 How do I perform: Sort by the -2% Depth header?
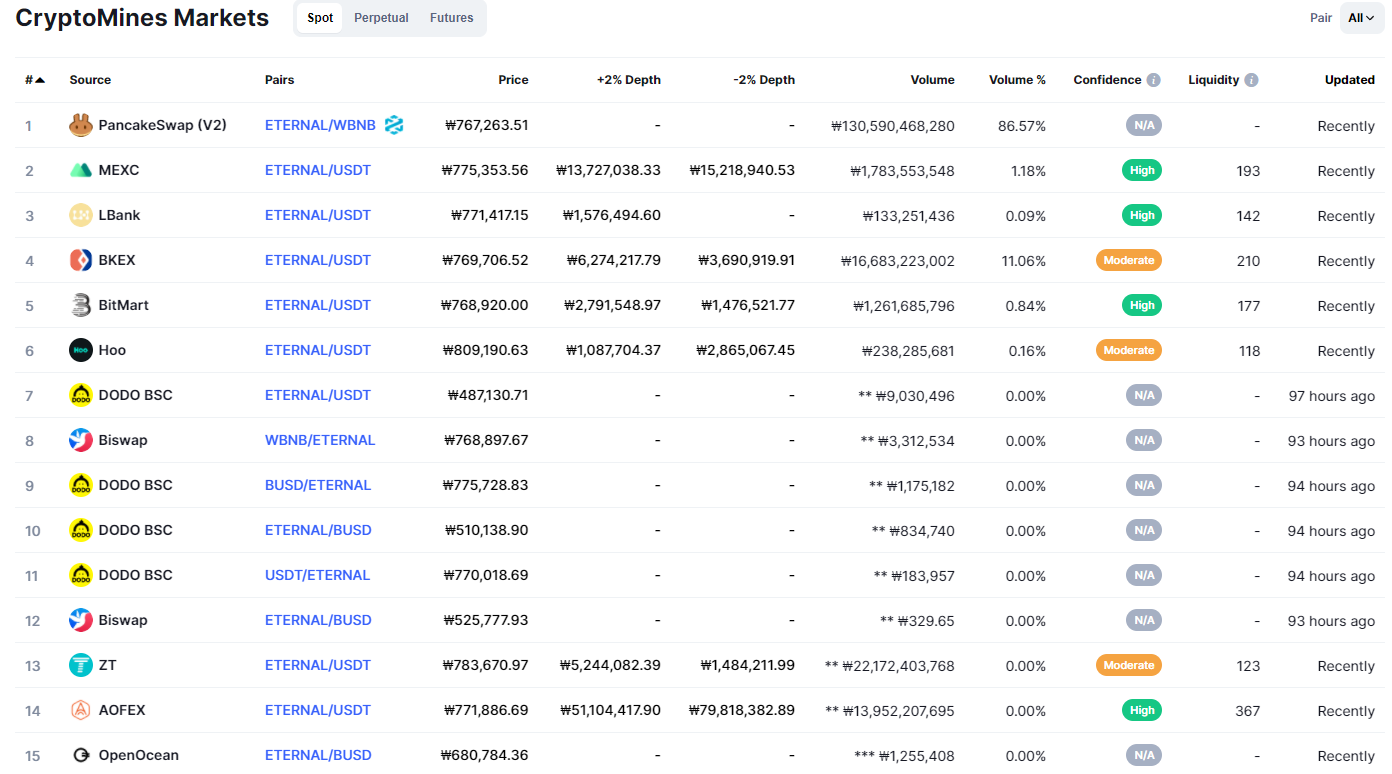coord(764,80)
